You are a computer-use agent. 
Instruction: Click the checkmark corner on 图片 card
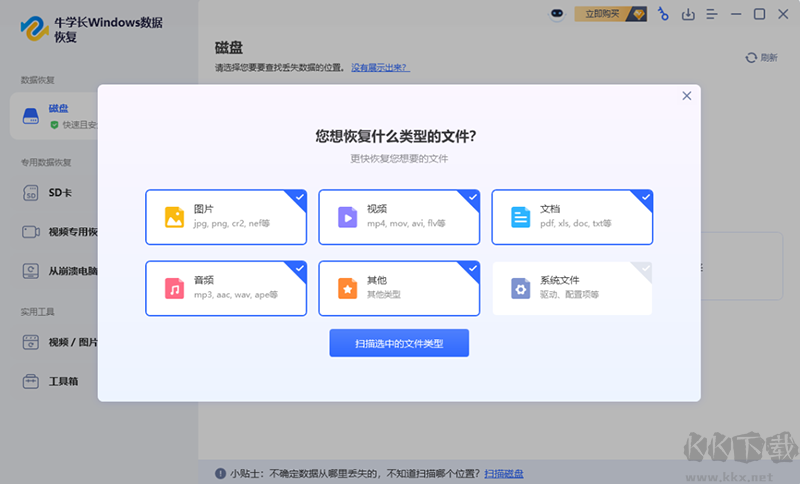[x=299, y=197]
